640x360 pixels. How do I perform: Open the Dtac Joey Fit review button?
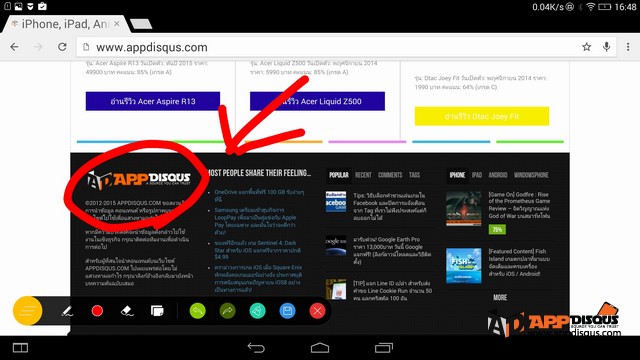482,116
